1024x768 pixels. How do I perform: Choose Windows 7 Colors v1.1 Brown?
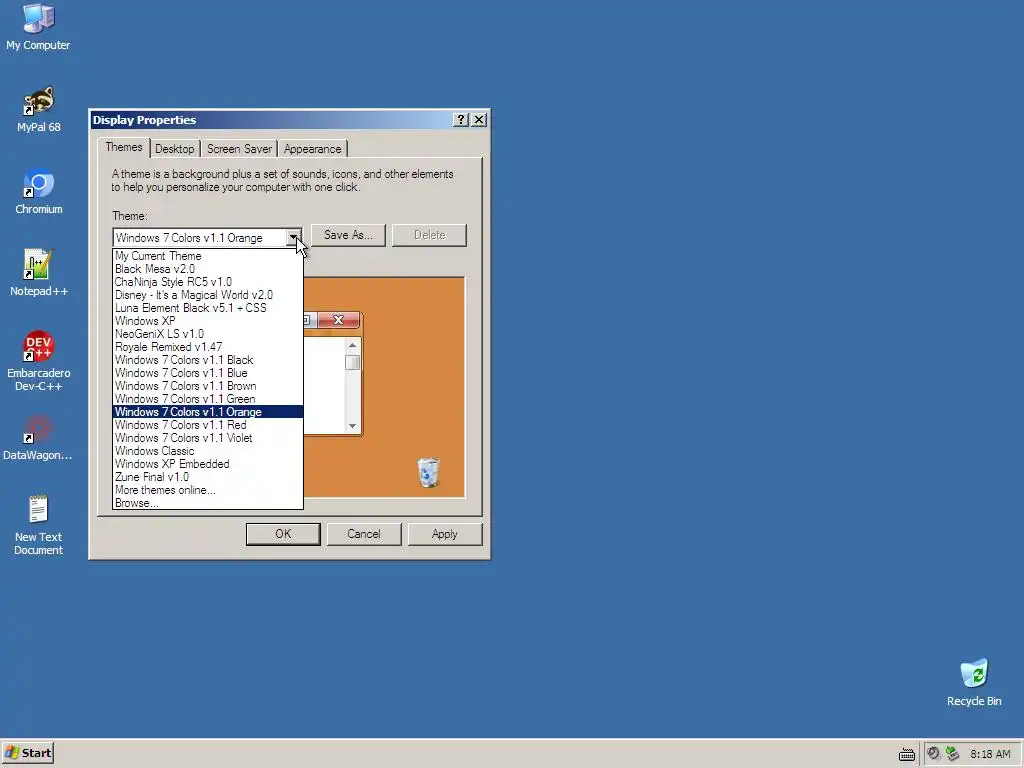(208, 387)
